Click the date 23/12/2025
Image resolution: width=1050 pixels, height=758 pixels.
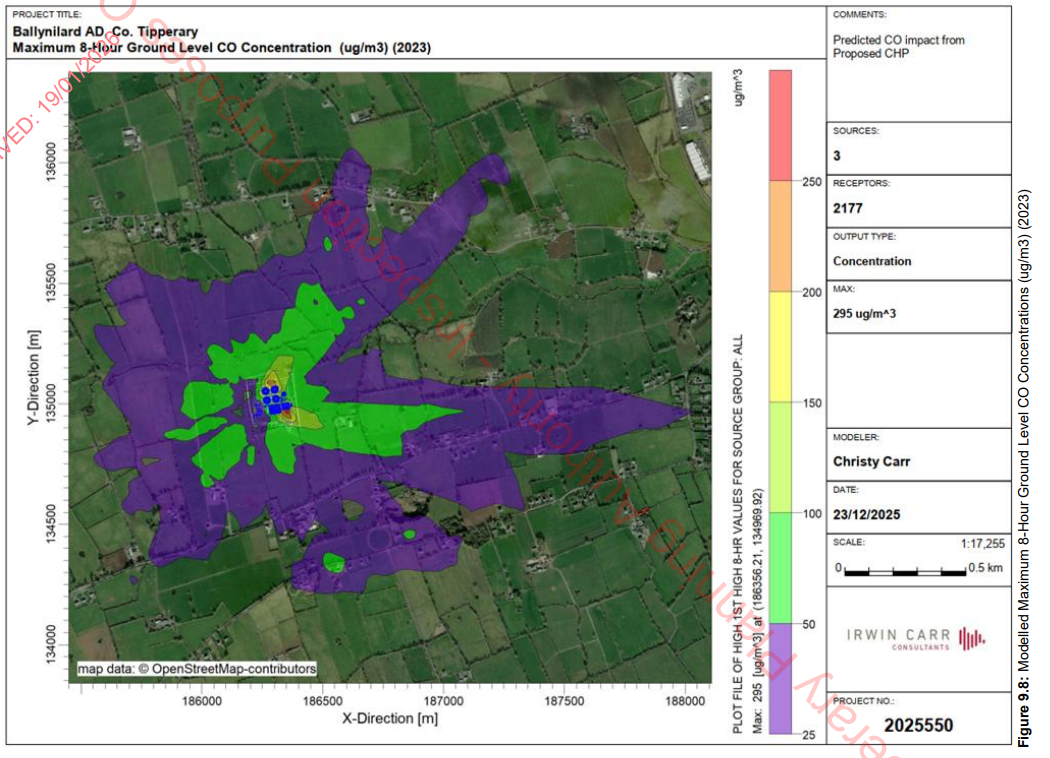pos(865,515)
